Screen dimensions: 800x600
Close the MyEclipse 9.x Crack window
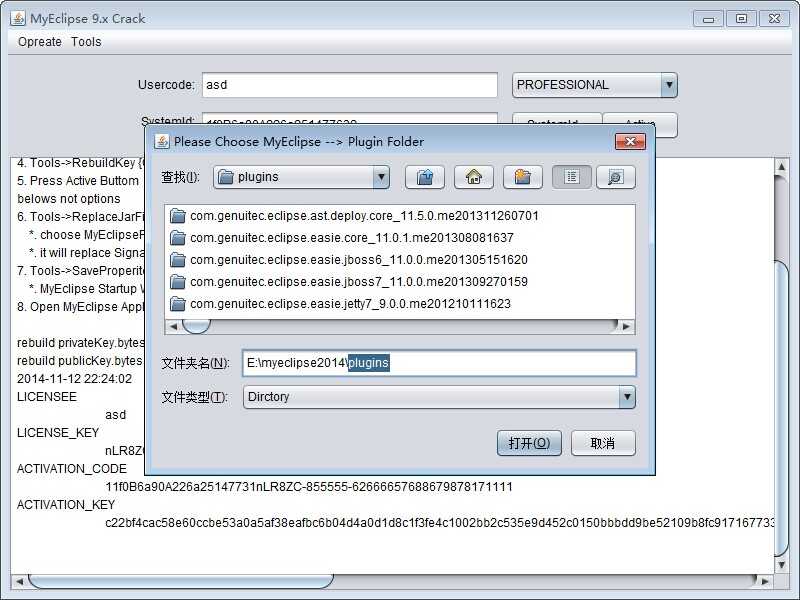tap(774, 19)
